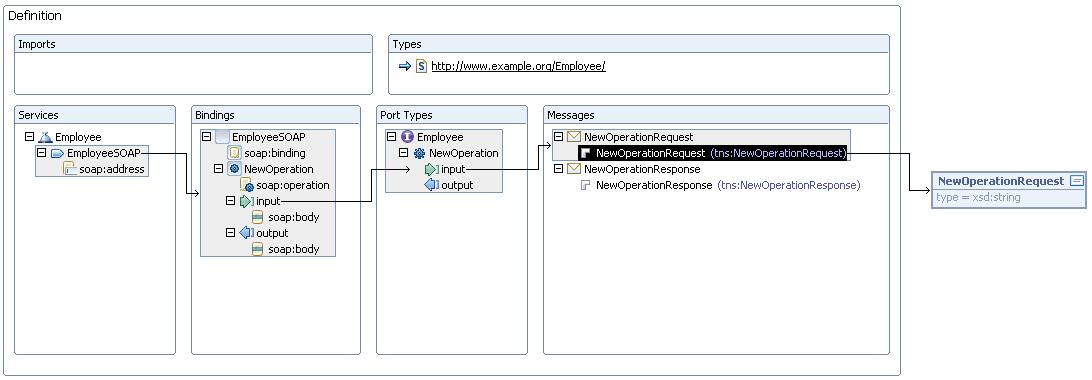Viewport: 1092px width, 380px height.
Task: Select the NewOperationRequest message name
Action: tap(639, 137)
